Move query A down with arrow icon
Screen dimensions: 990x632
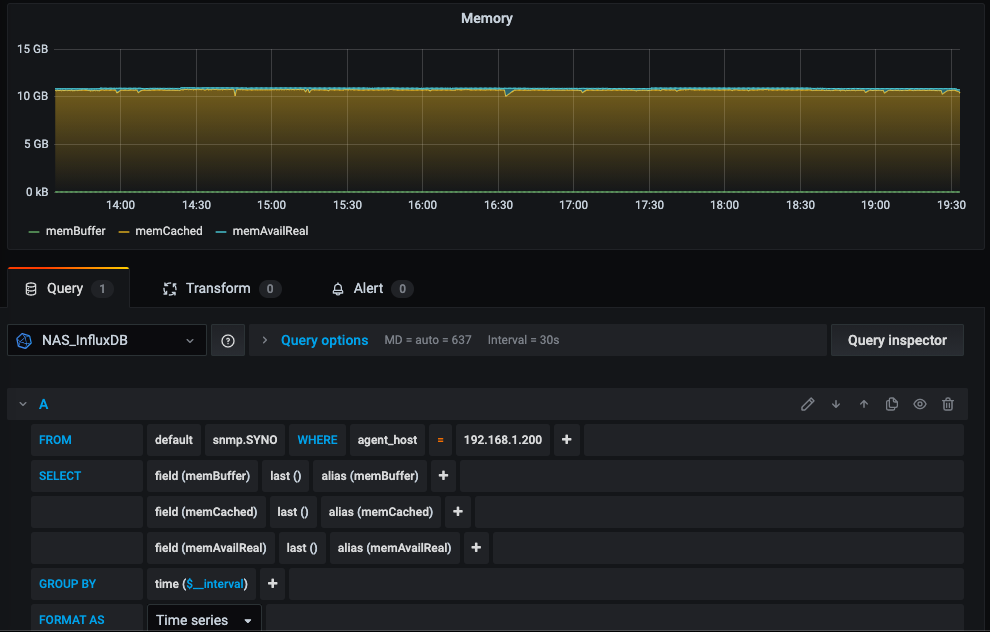pos(836,404)
